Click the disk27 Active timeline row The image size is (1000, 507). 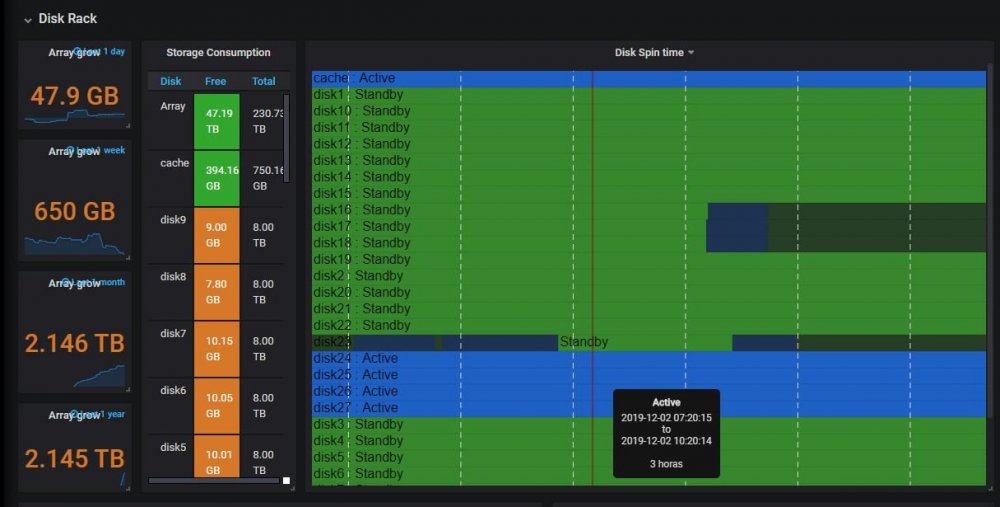click(x=649, y=408)
